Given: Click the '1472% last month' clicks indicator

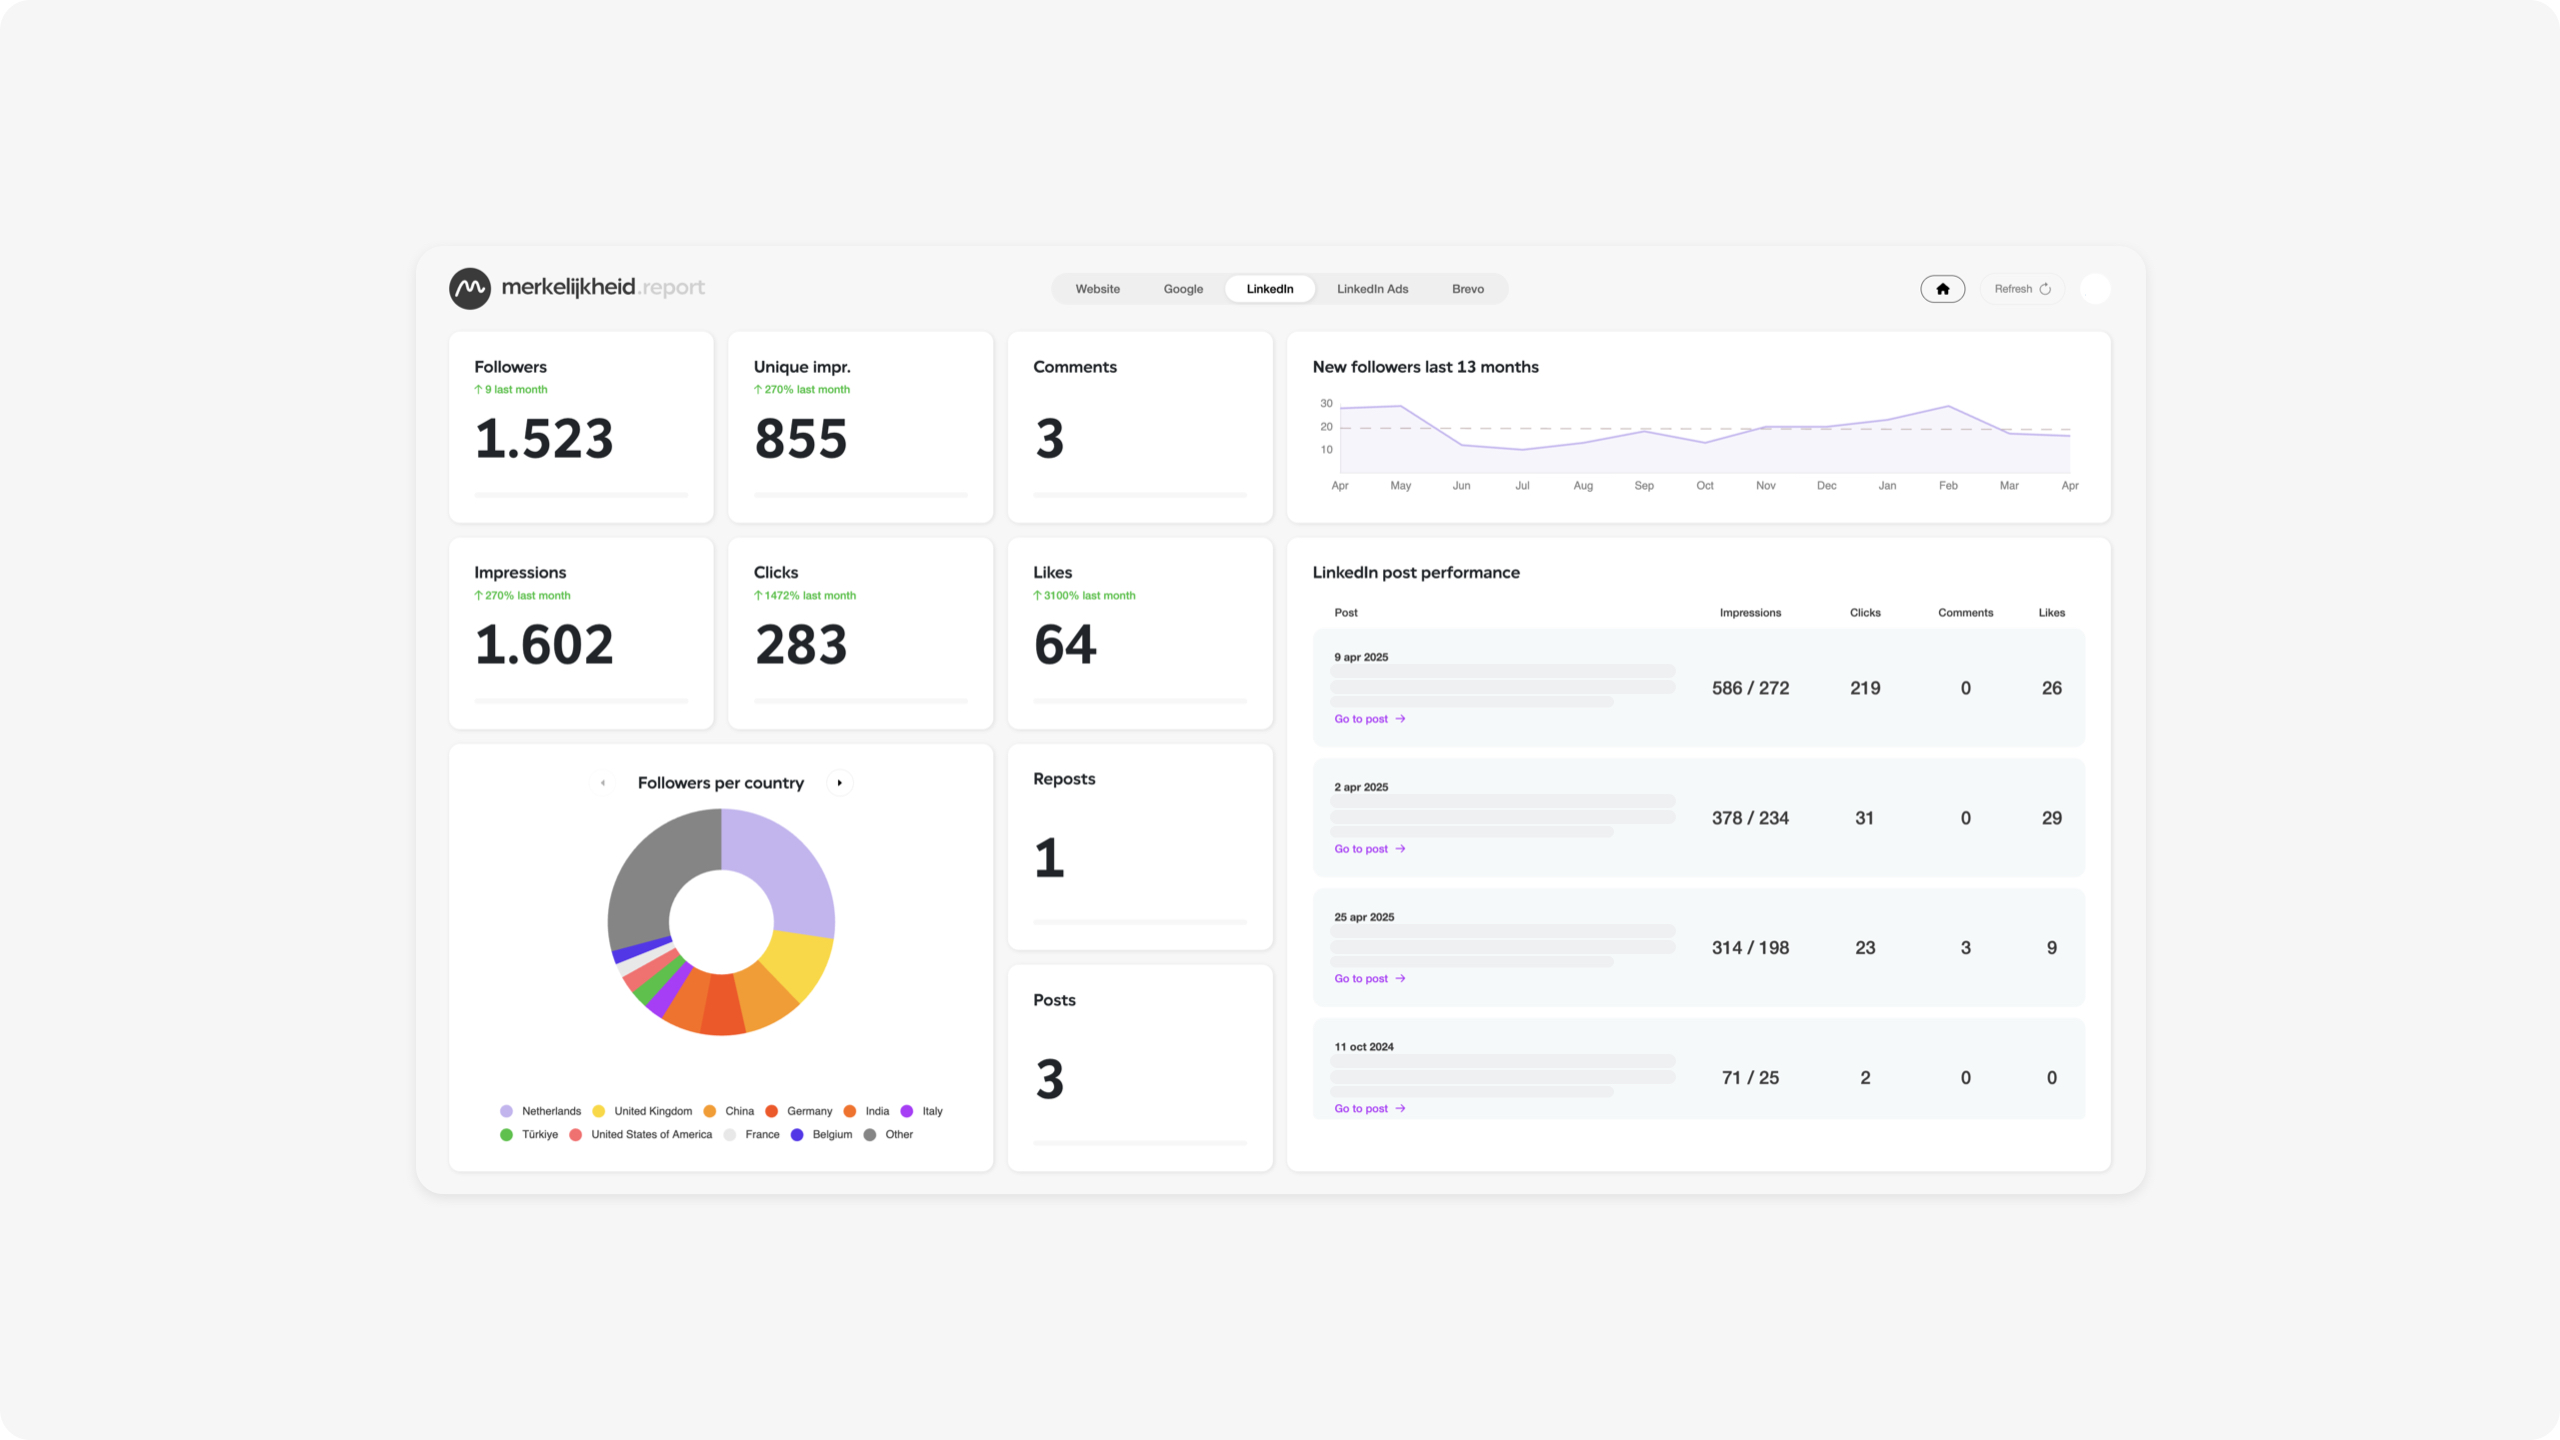Looking at the screenshot, I should click(805, 596).
